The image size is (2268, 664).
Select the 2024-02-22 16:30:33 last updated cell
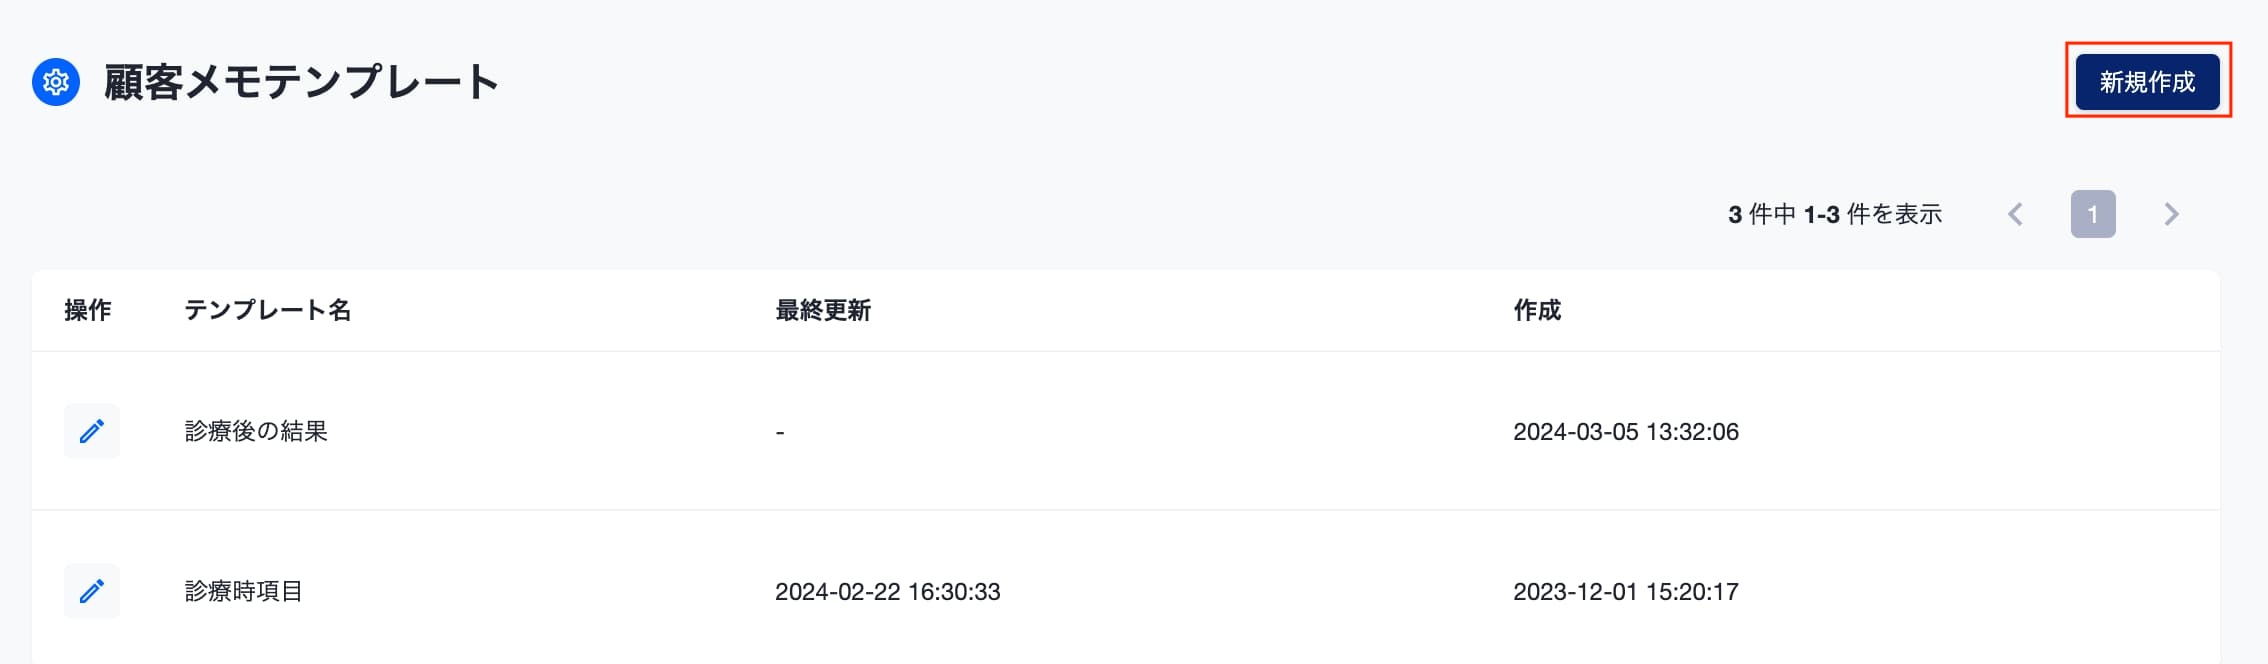888,591
